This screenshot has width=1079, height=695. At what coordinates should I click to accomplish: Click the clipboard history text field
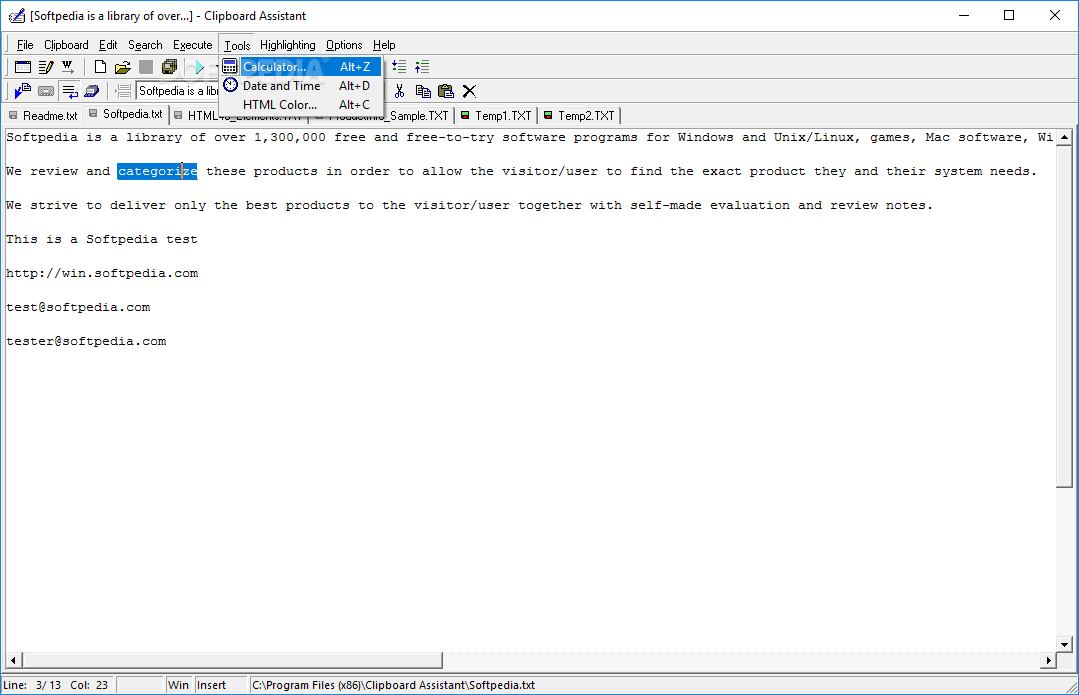pos(178,91)
